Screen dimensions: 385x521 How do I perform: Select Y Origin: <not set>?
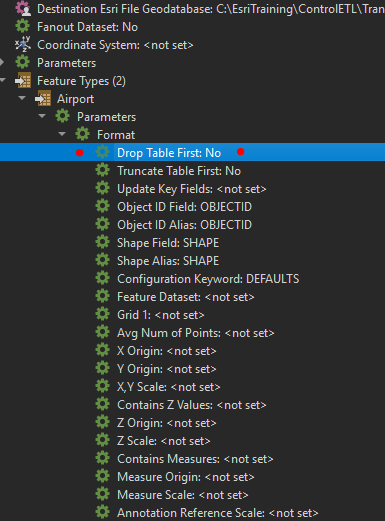(167, 369)
